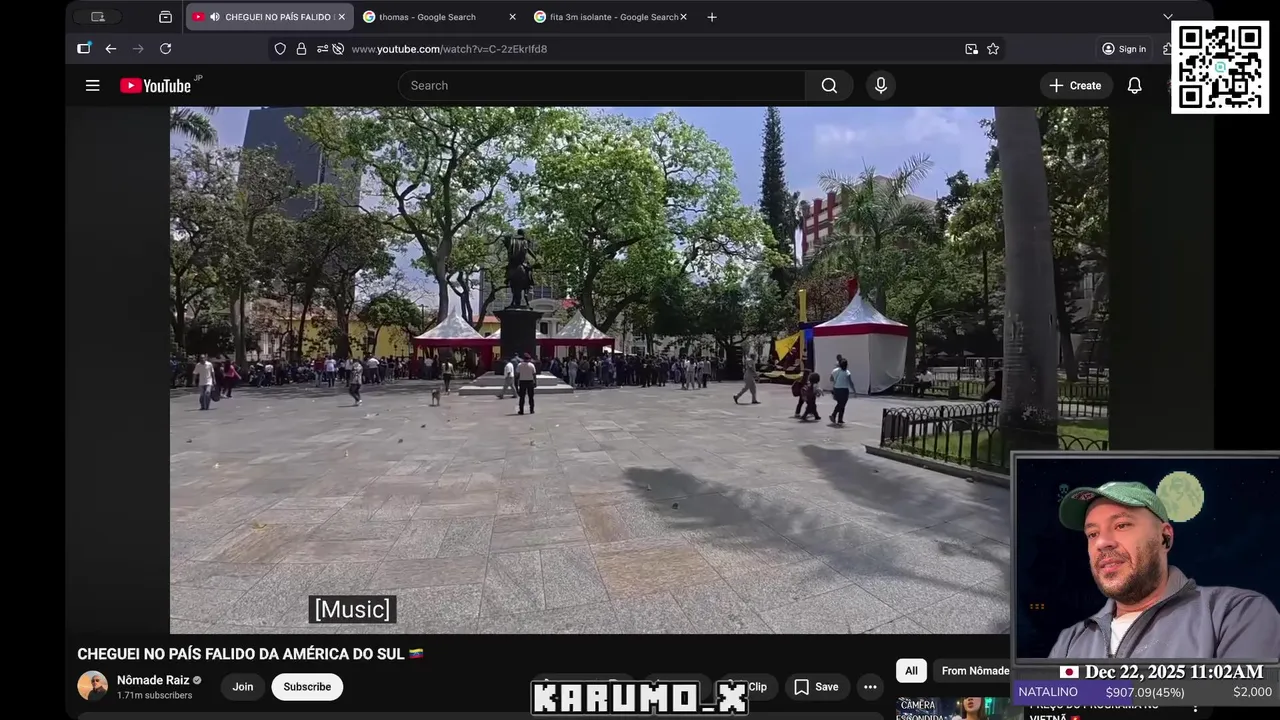1280x720 pixels.
Task: Show site security padlock info
Action: [x=301, y=49]
